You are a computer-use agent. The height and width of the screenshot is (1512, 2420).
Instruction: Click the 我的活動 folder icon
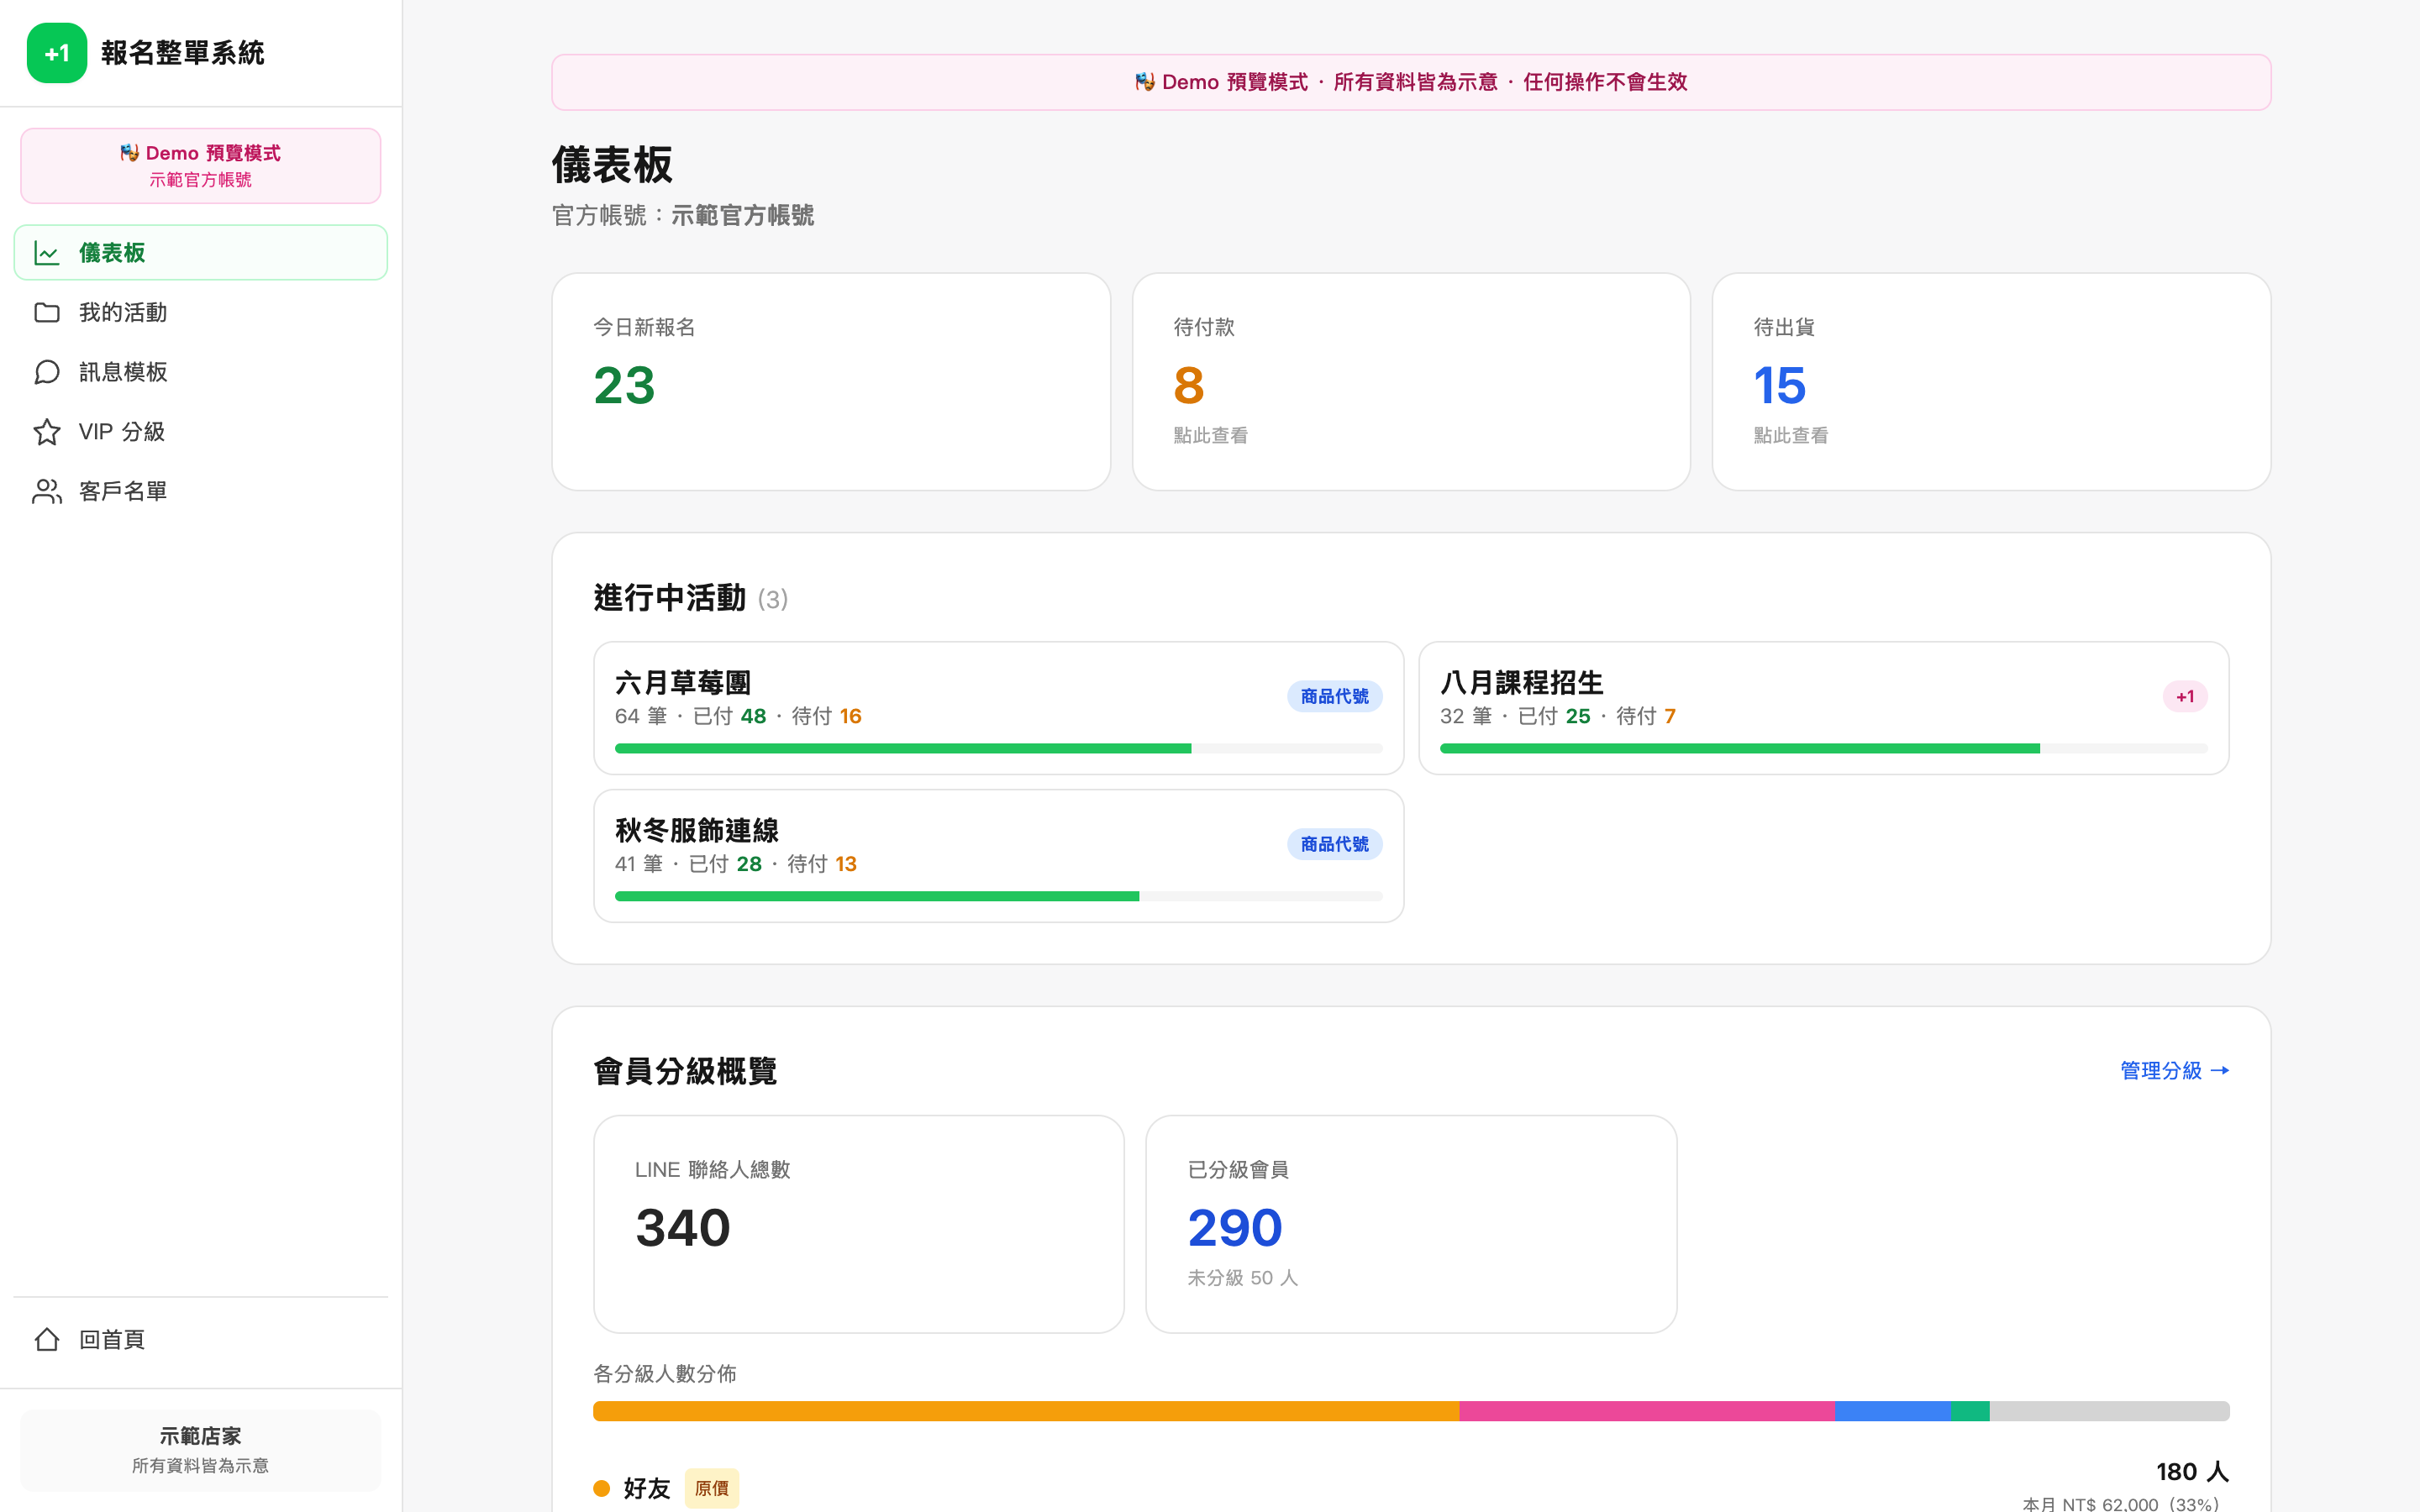tap(47, 312)
